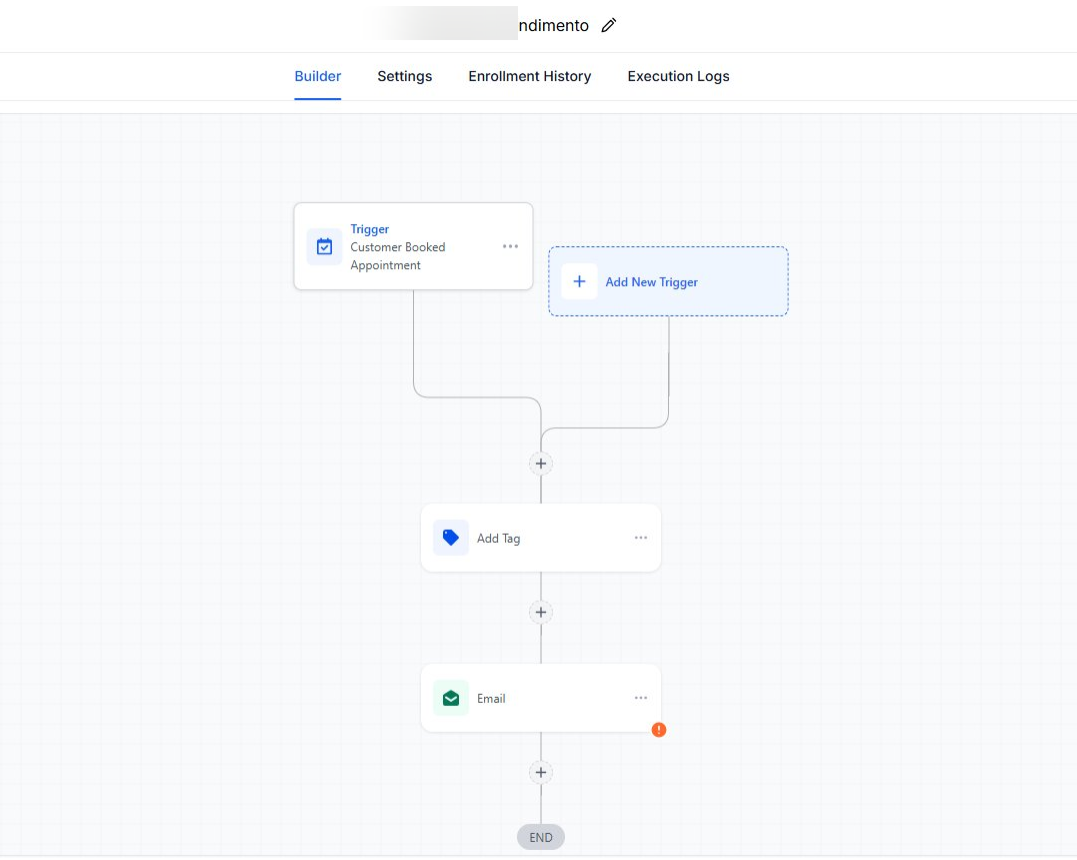
Task: Click the blue tag icon on Add Tag
Action: pos(451,538)
